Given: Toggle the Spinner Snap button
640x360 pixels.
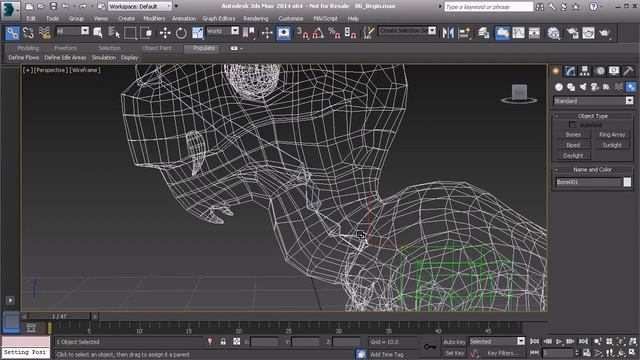Looking at the screenshot, I should (x=350, y=33).
